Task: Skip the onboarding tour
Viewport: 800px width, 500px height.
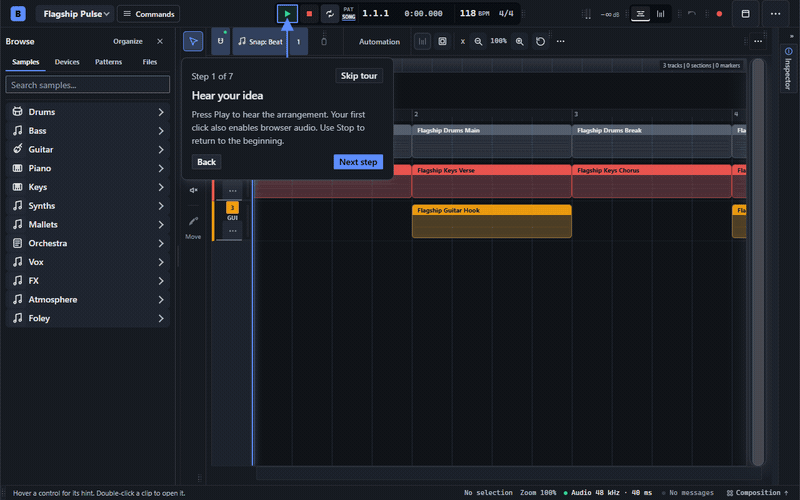Action: [359, 76]
